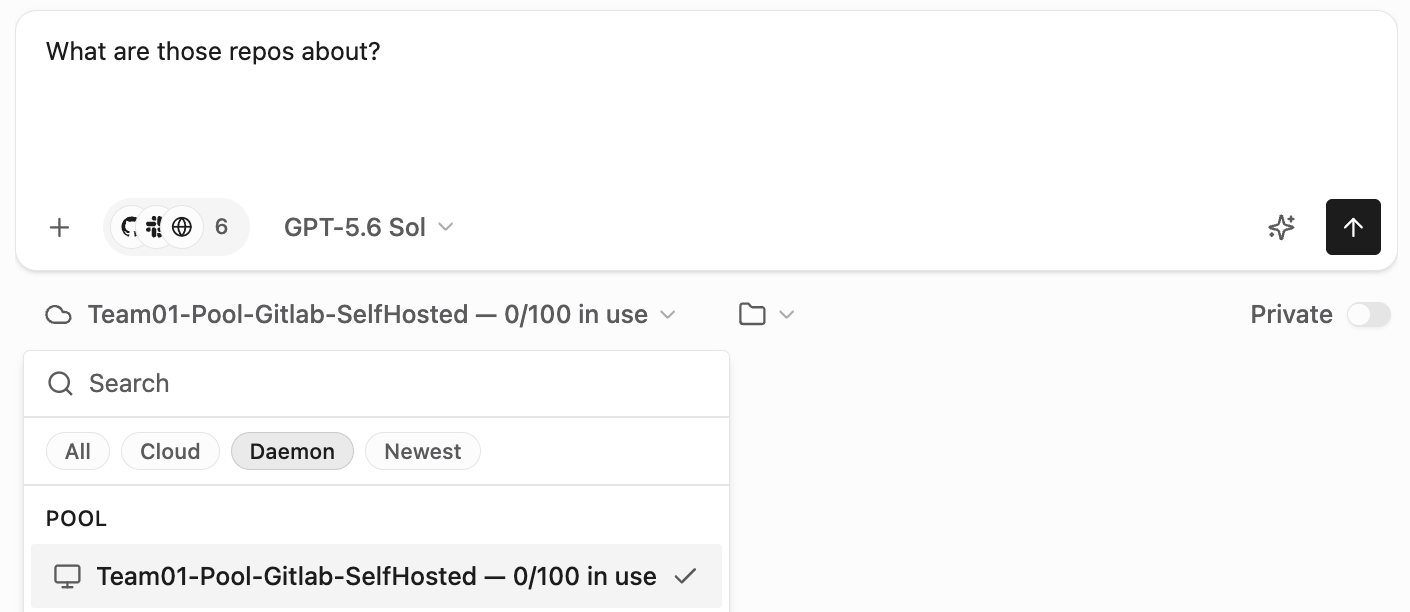Switch to the Newest filter
The width and height of the screenshot is (1410, 612).
pos(423,451)
